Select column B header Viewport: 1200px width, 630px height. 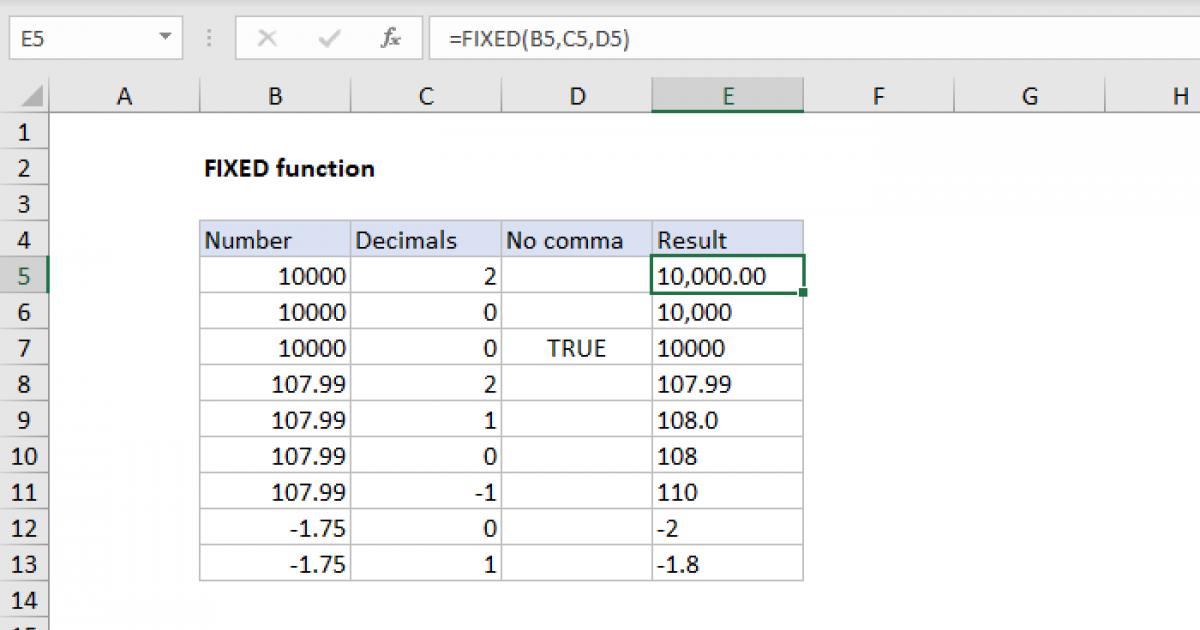click(x=275, y=96)
